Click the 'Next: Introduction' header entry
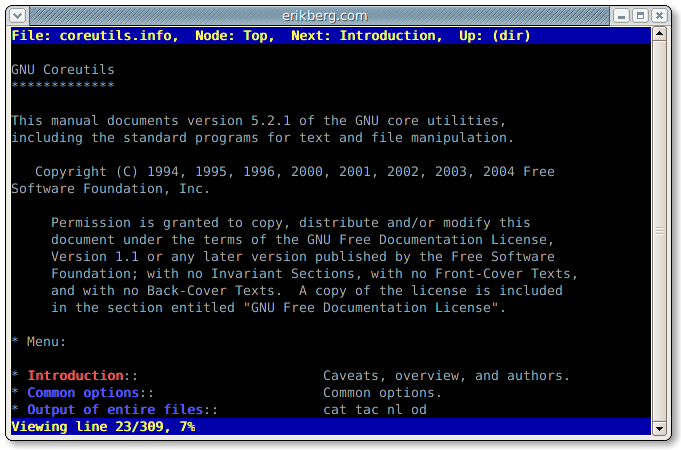The height and width of the screenshot is (450, 681). click(367, 36)
